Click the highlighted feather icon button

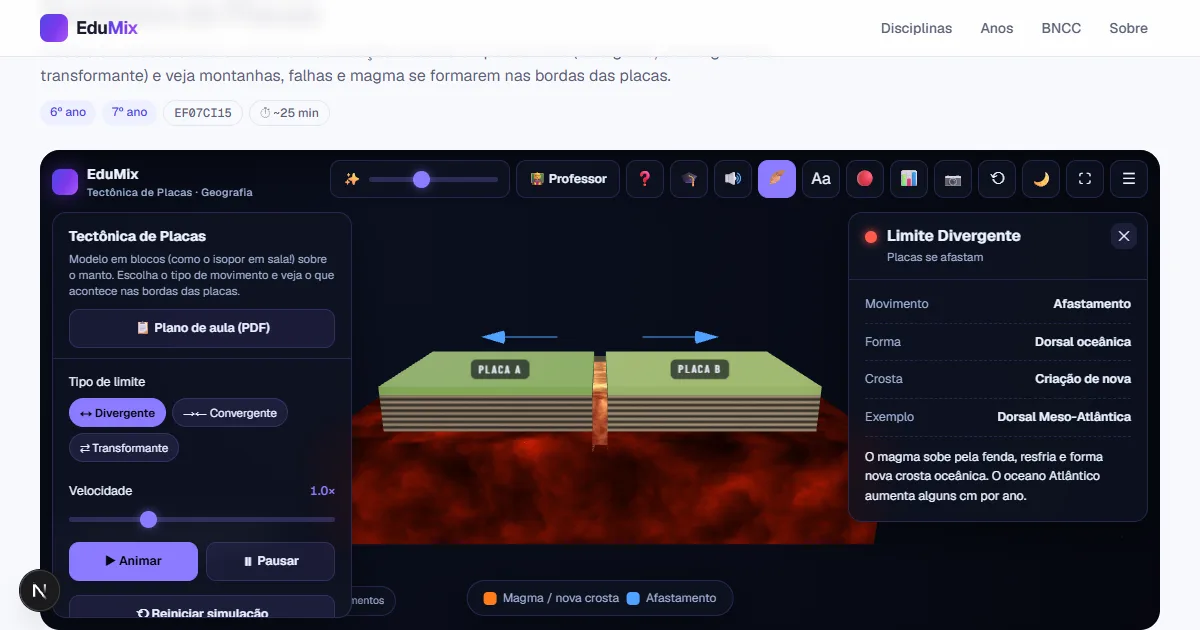777,179
